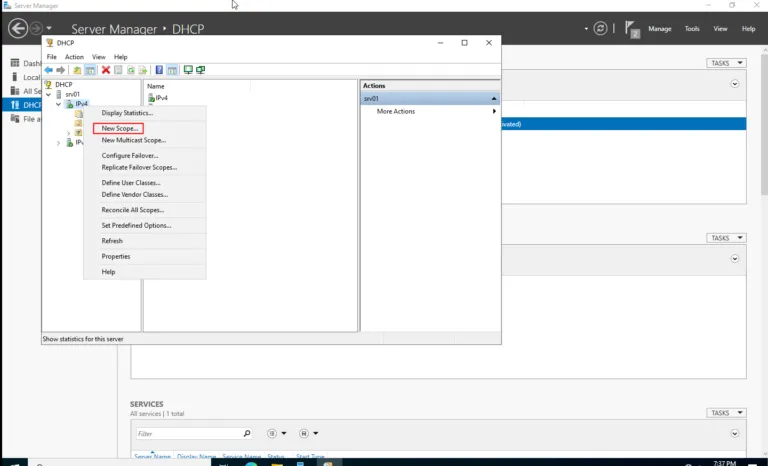Click the Refresh toolbar icon in DHCP console
This screenshot has height=466, width=768.
point(130,70)
